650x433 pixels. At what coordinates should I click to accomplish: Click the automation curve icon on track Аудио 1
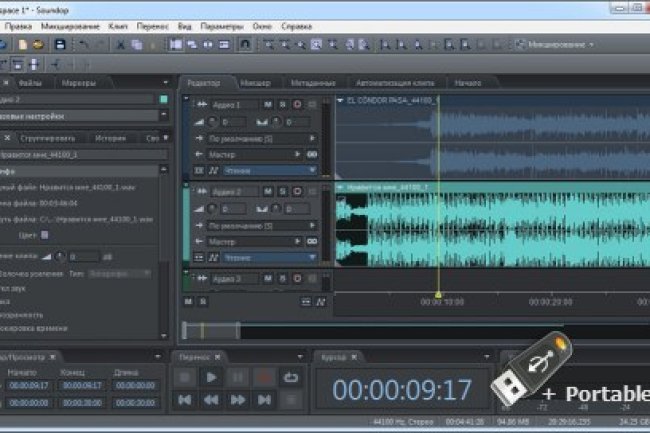[x=213, y=170]
